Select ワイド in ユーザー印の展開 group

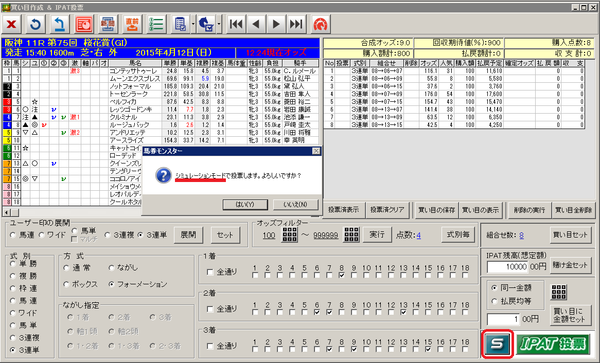coord(41,235)
